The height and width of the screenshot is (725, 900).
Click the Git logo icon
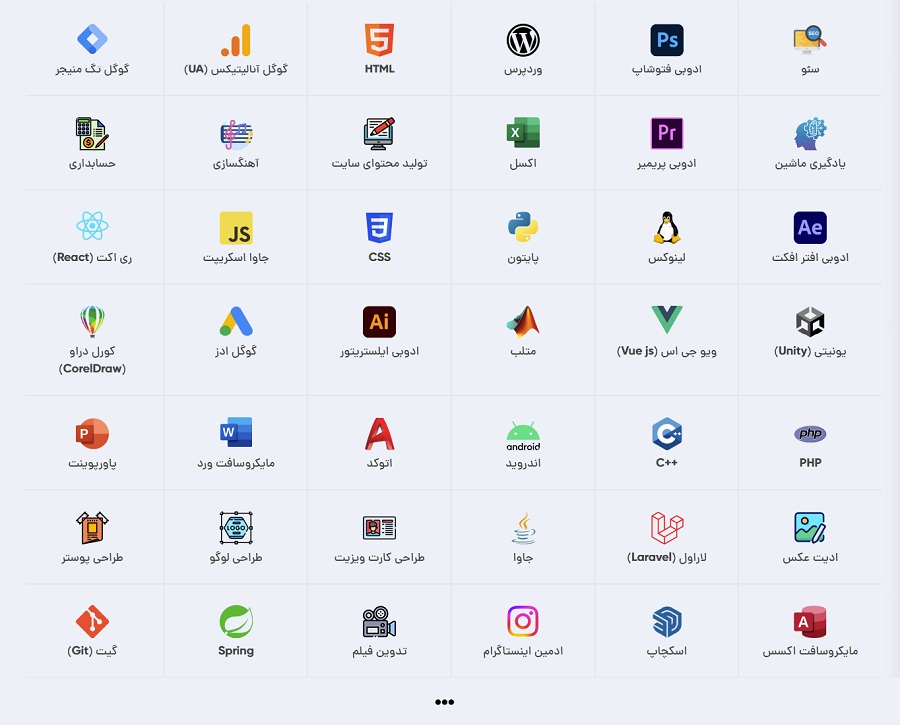tap(92, 621)
